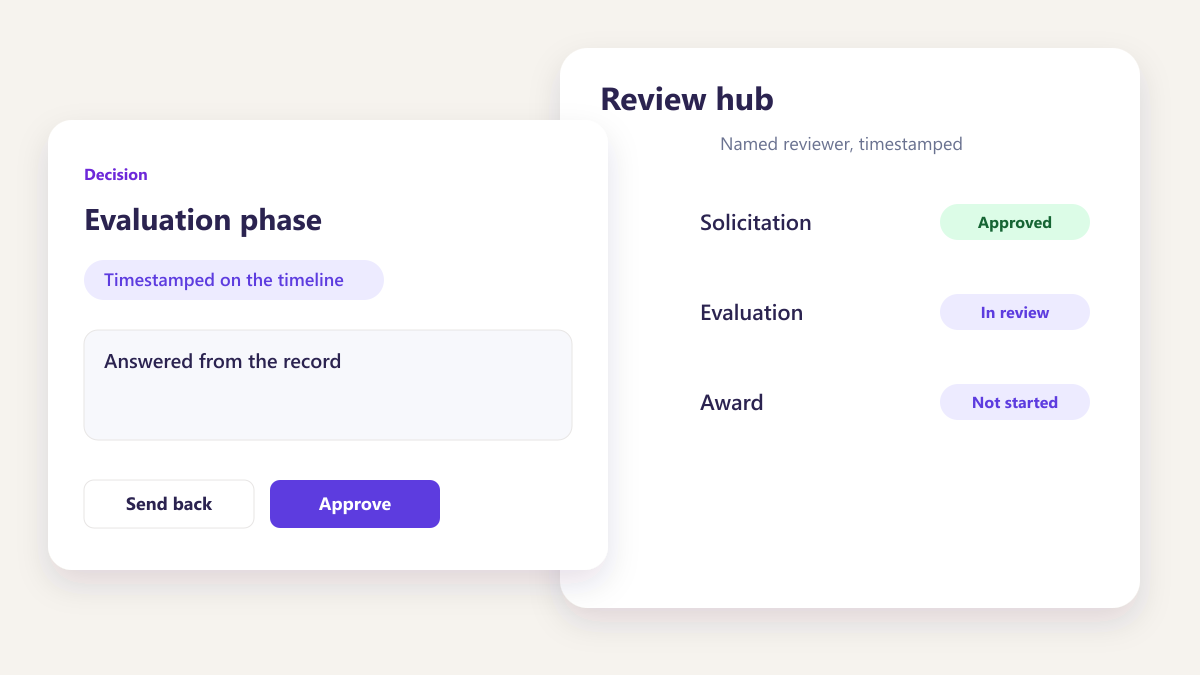Select the 'Timestamped on the timeline' pill

[x=234, y=280]
